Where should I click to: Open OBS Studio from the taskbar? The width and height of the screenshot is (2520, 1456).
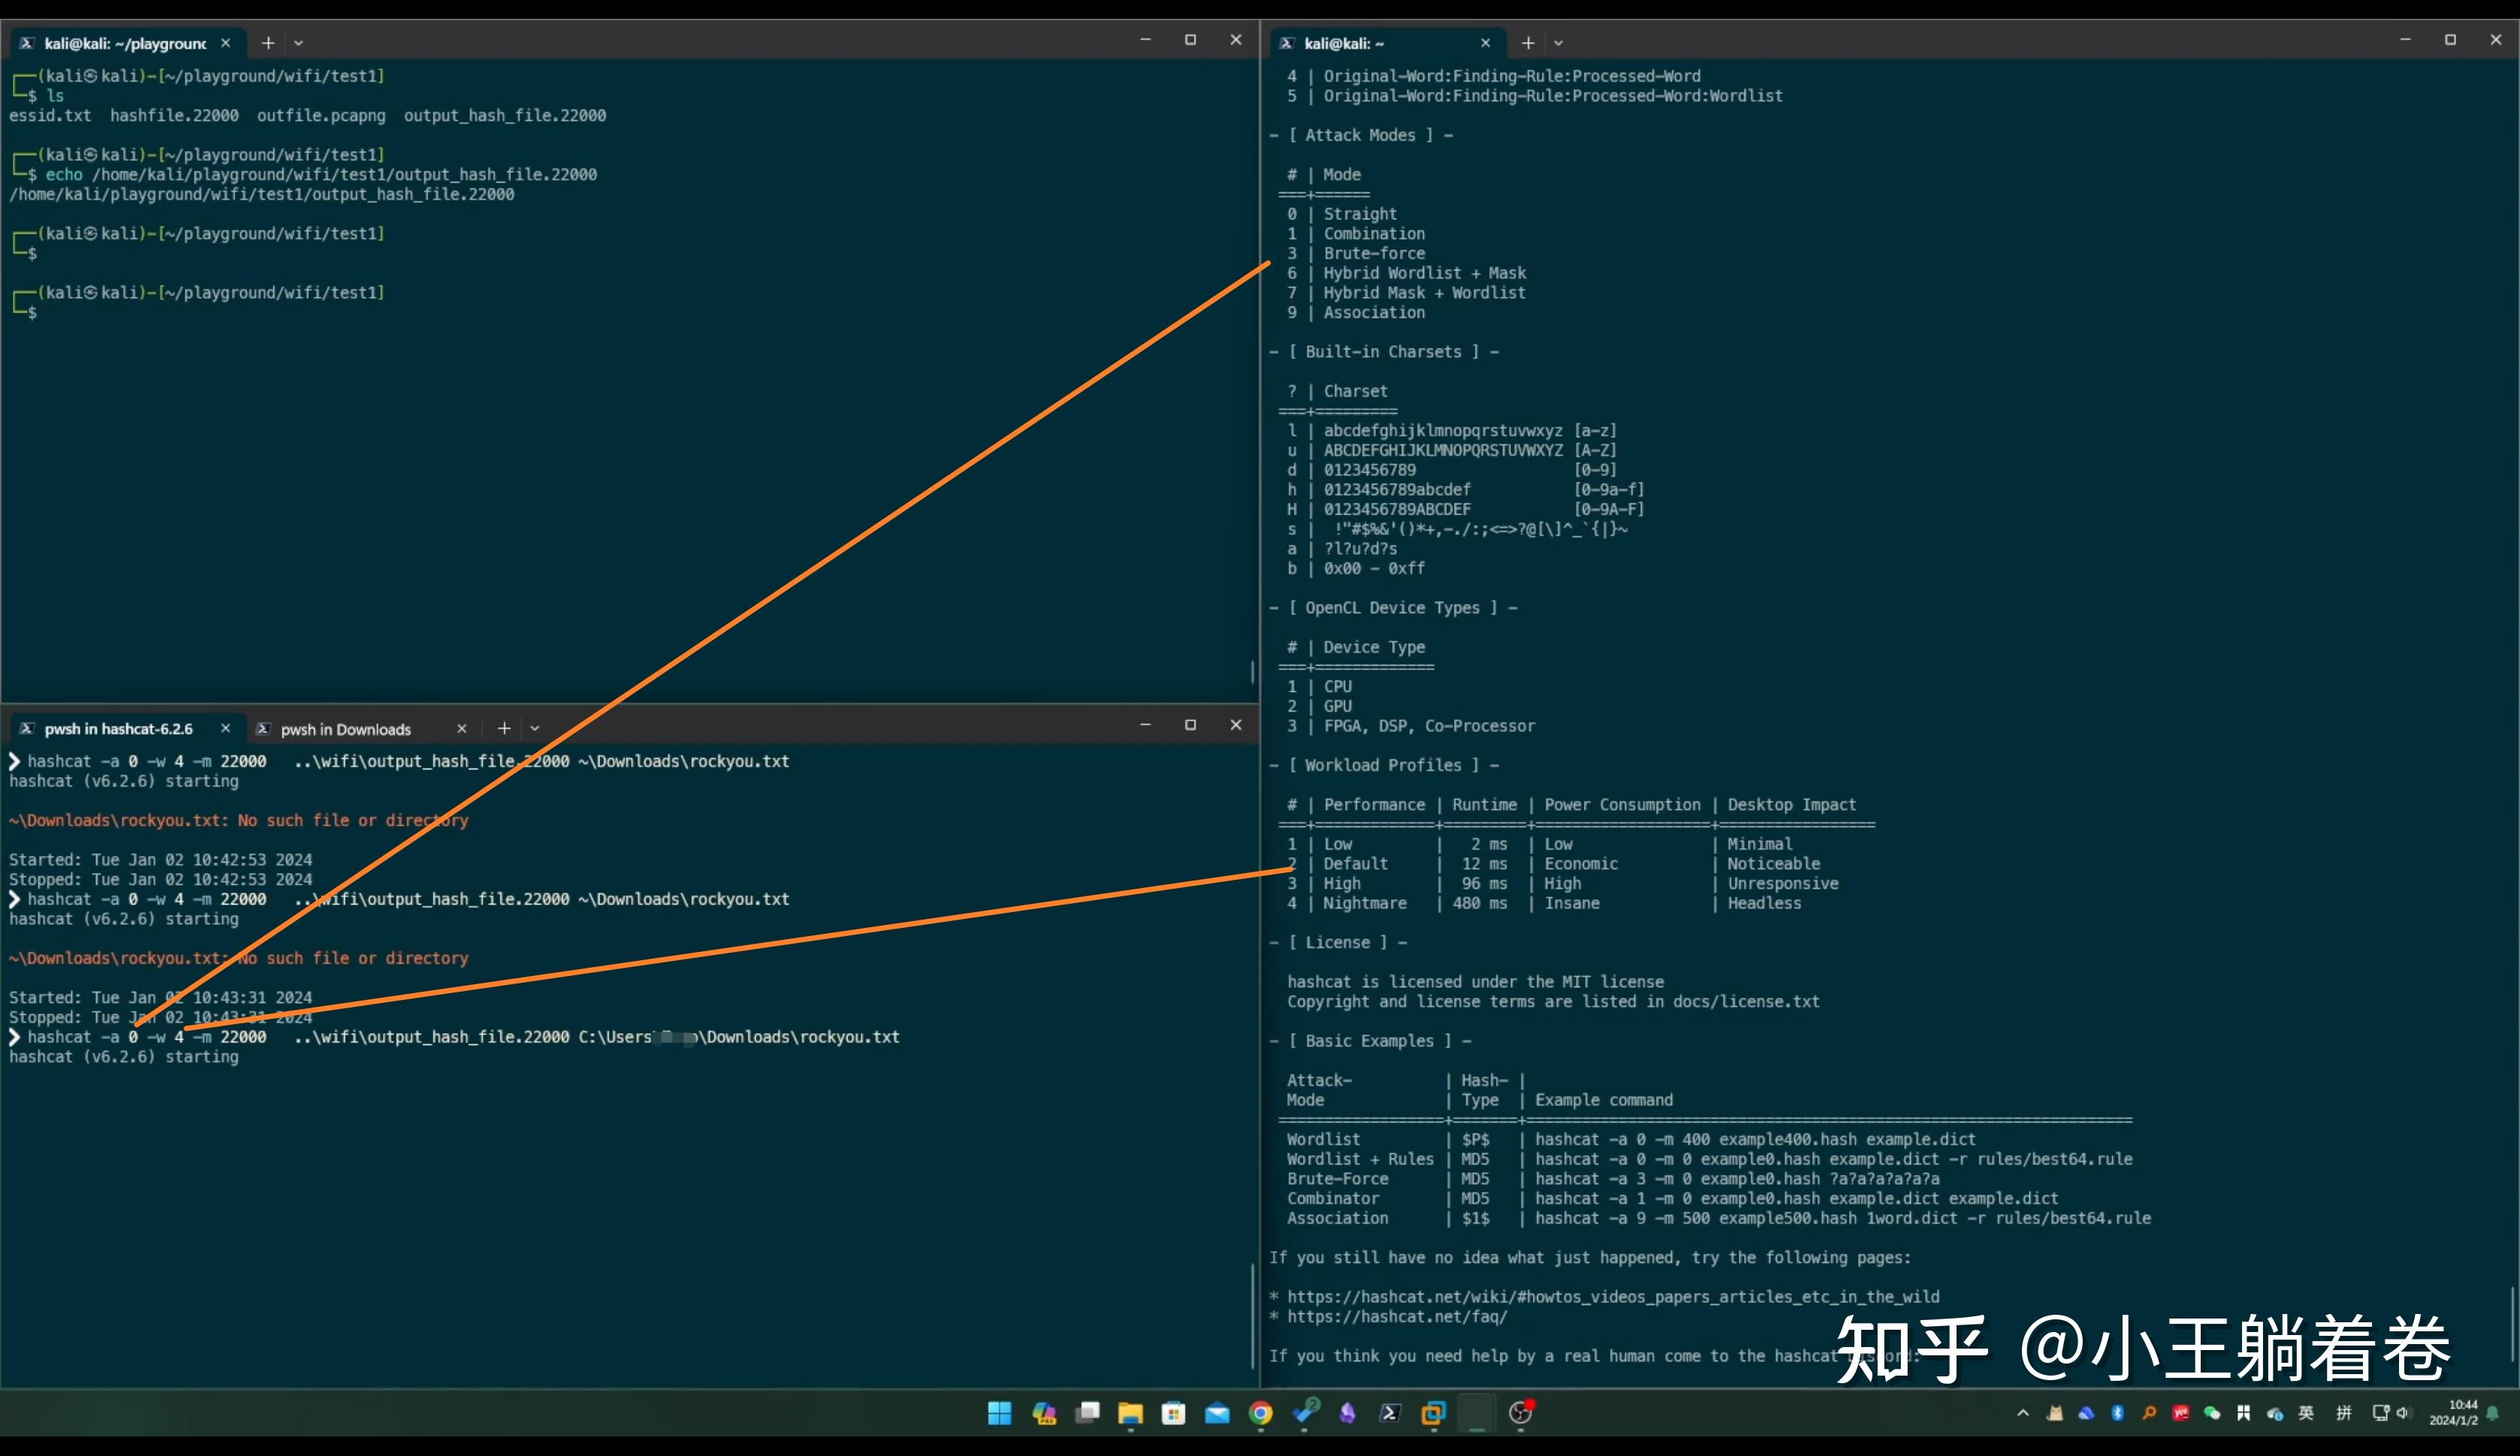(1520, 1413)
